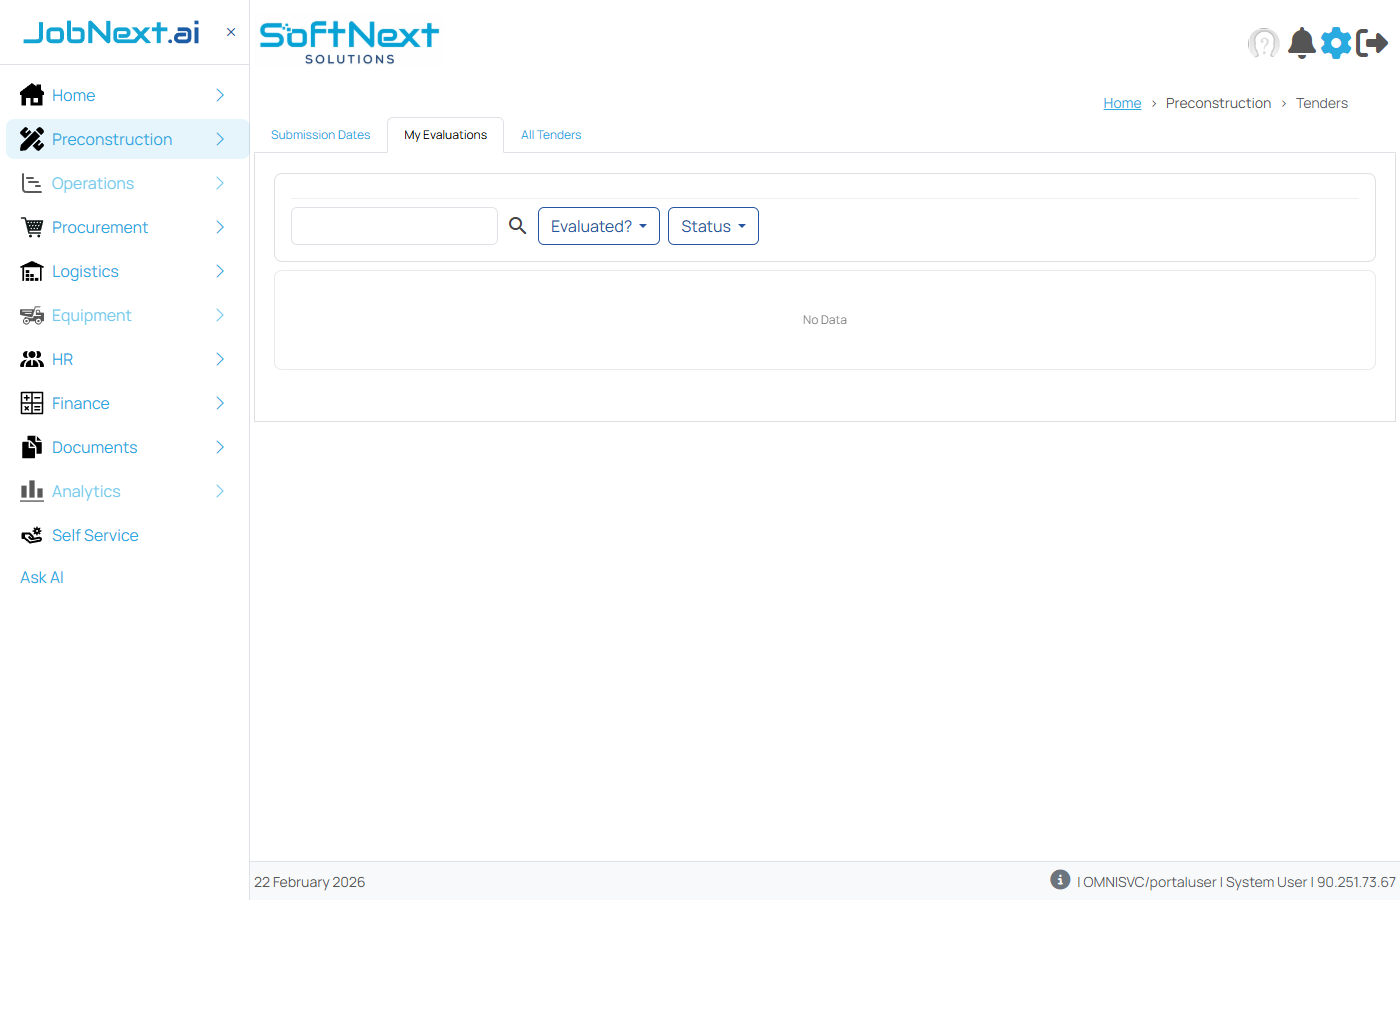Open settings via the gear icon

(1336, 43)
